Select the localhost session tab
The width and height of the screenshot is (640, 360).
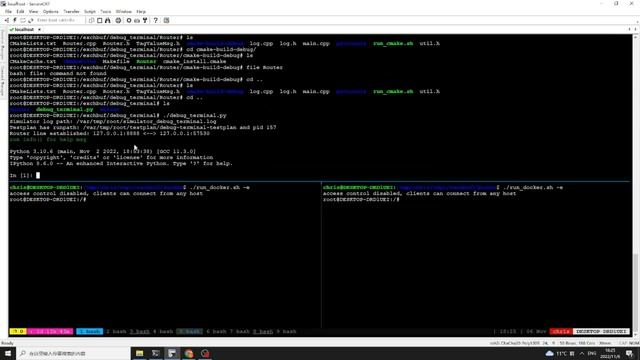point(24,29)
